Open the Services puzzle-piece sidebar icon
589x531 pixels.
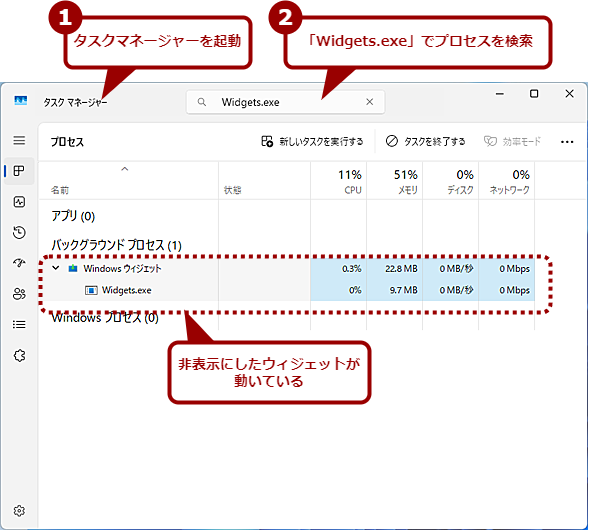tap(19, 355)
